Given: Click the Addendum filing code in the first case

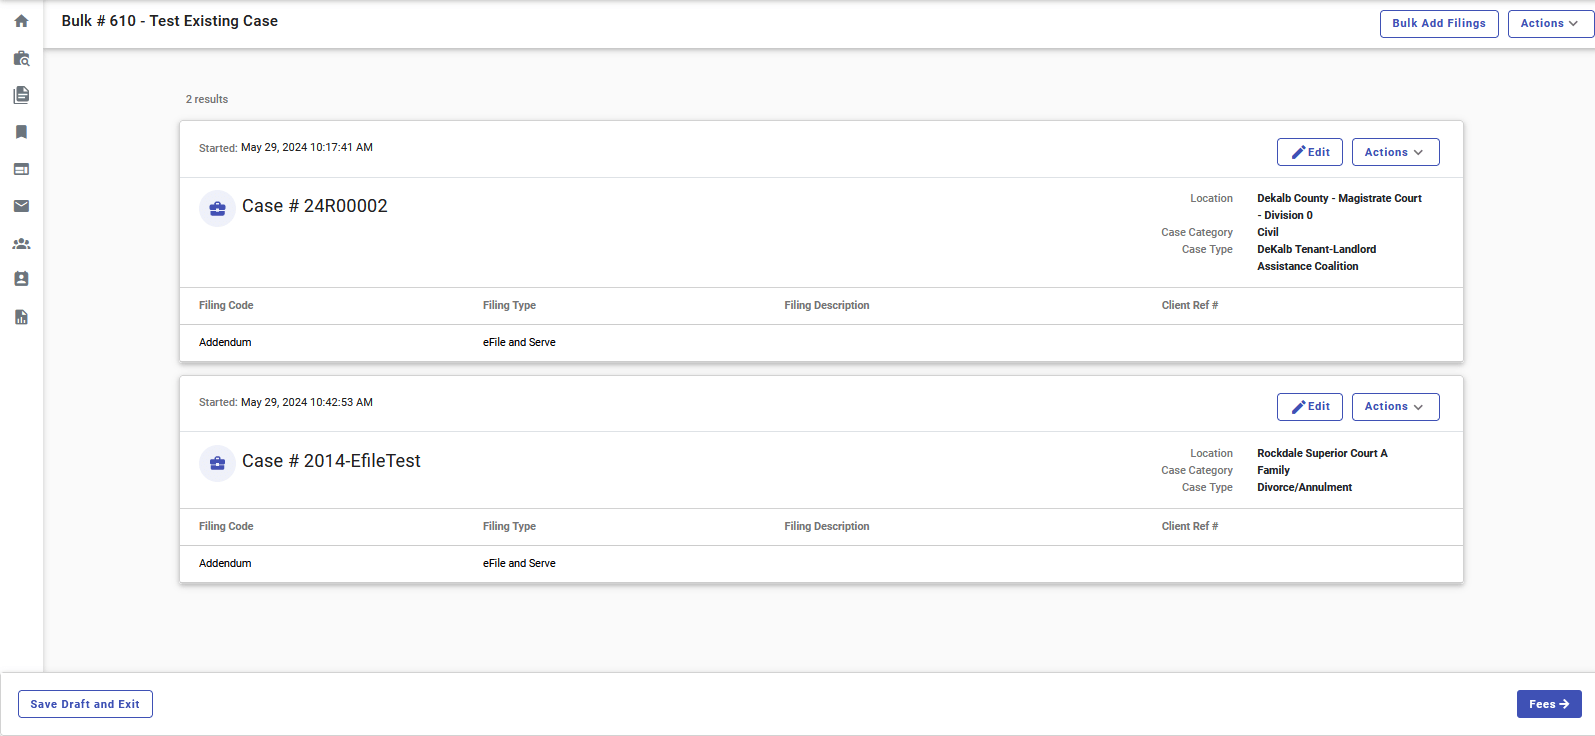Looking at the screenshot, I should [x=225, y=342].
